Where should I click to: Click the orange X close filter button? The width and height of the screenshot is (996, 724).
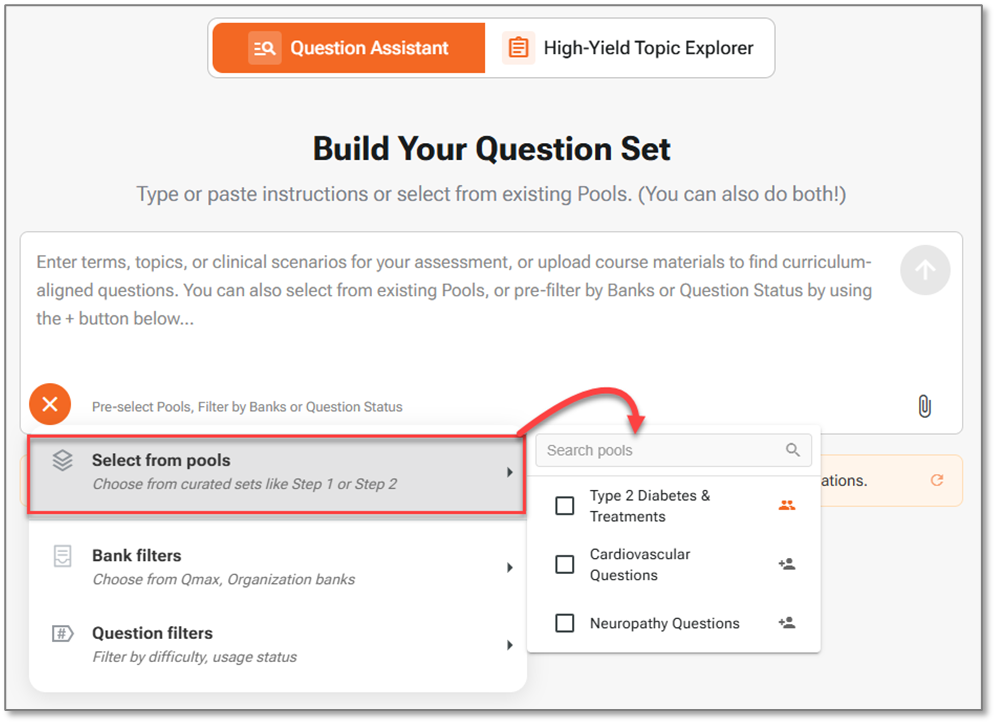[x=50, y=404]
